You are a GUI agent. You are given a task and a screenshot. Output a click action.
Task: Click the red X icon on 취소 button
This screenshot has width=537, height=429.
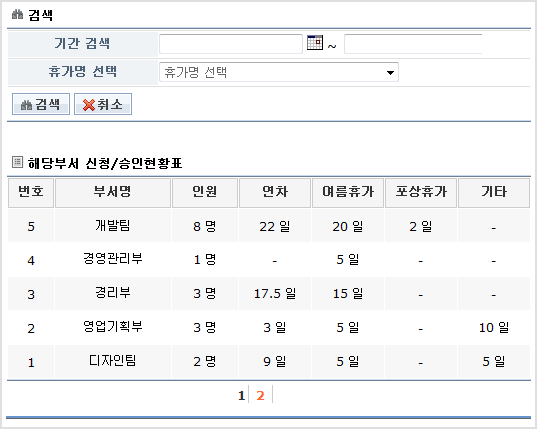(x=89, y=105)
